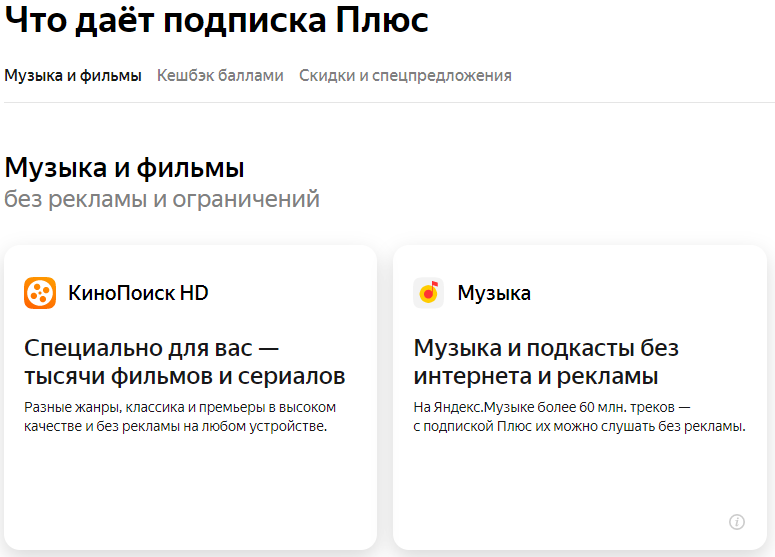Open the info icon in the Музыка card
This screenshot has height=557, width=775.
737,521
